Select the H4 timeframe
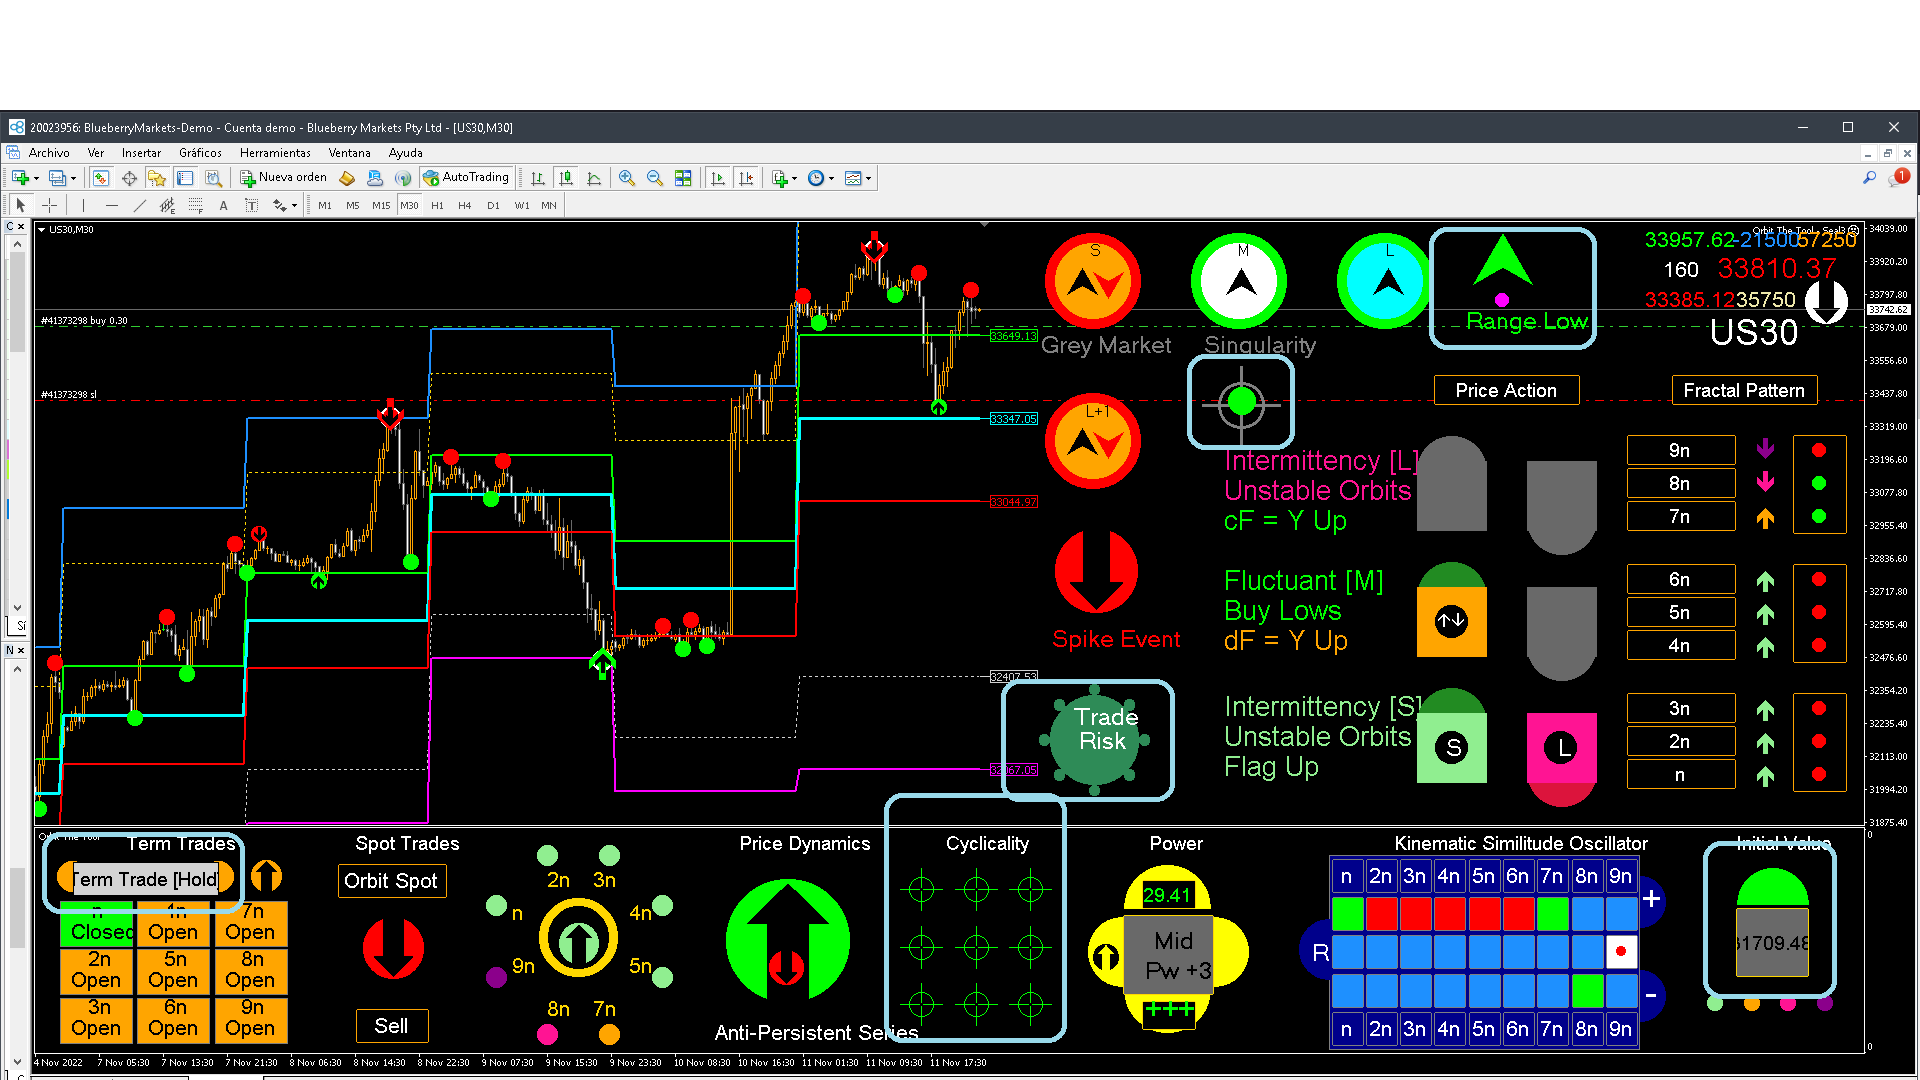Image resolution: width=1920 pixels, height=1080 pixels. 464,205
